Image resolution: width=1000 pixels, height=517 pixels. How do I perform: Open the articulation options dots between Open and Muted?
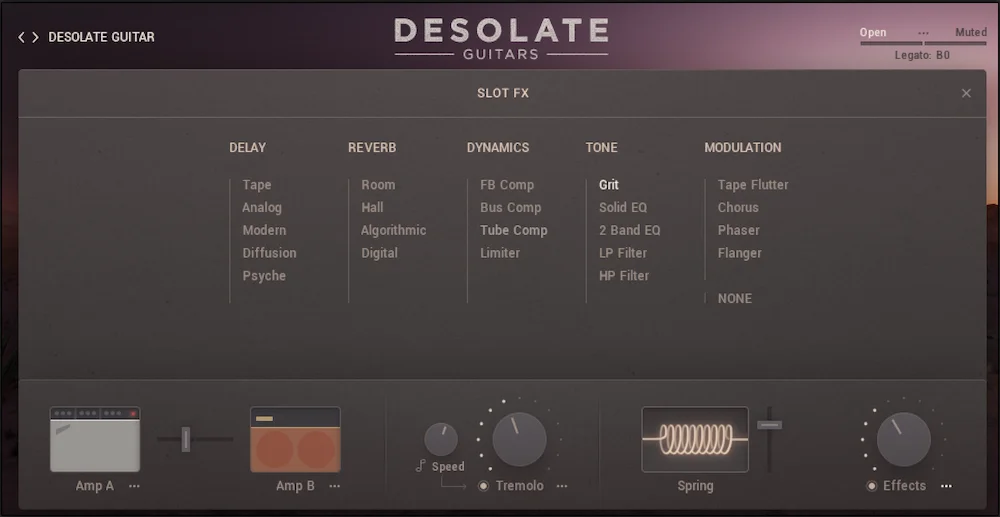point(923,33)
